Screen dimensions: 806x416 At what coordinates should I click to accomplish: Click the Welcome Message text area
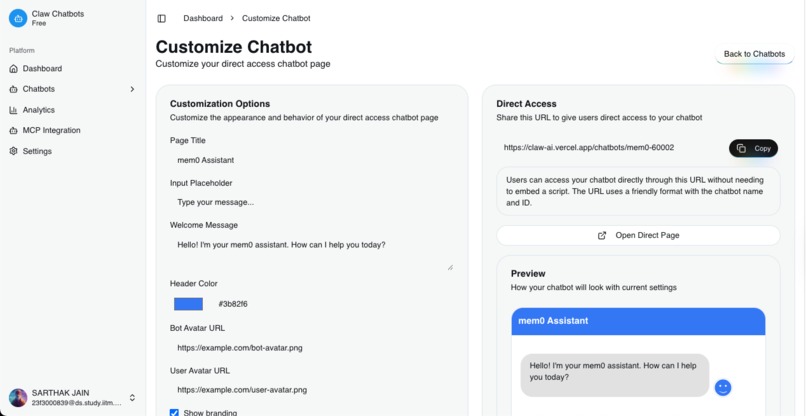coord(312,254)
